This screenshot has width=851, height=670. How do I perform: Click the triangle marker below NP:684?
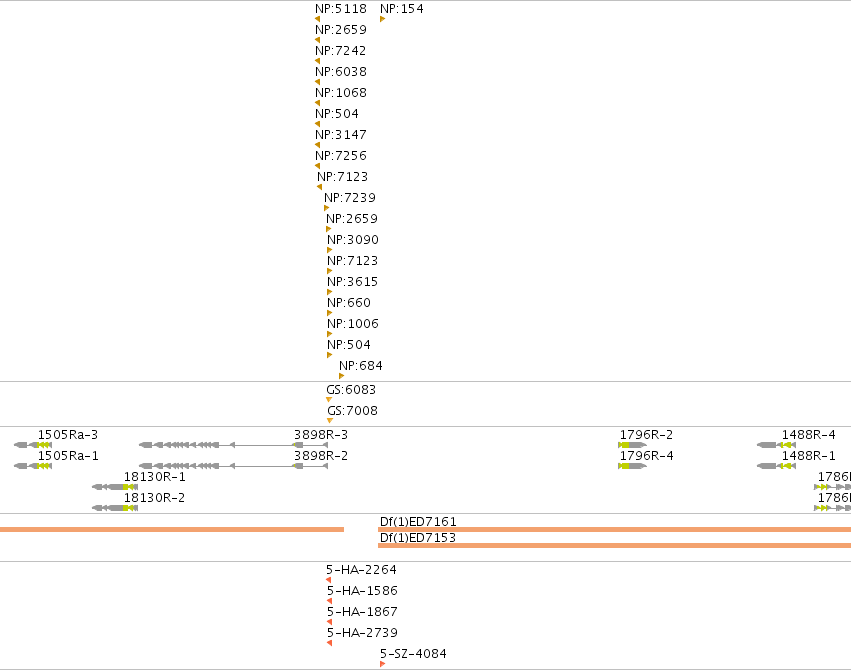(x=341, y=376)
